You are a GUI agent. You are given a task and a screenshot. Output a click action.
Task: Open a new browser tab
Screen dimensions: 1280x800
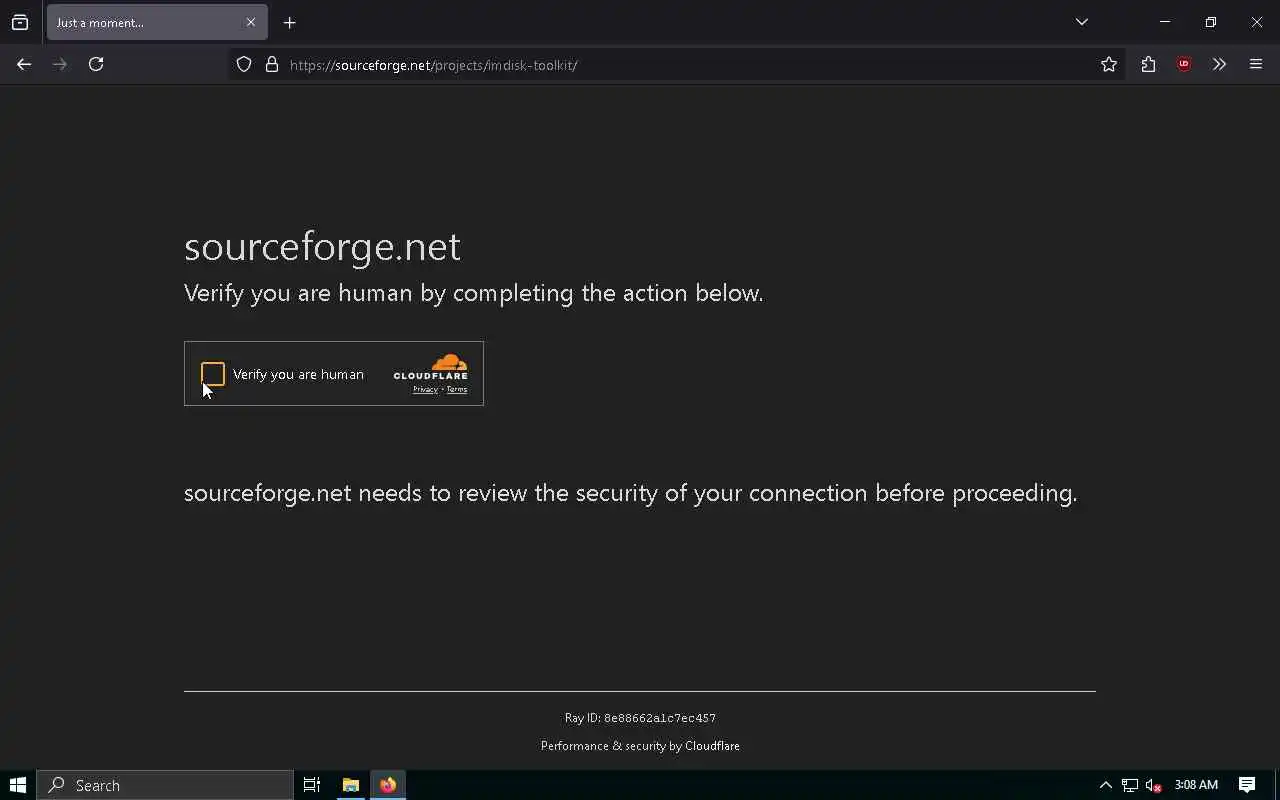(290, 22)
